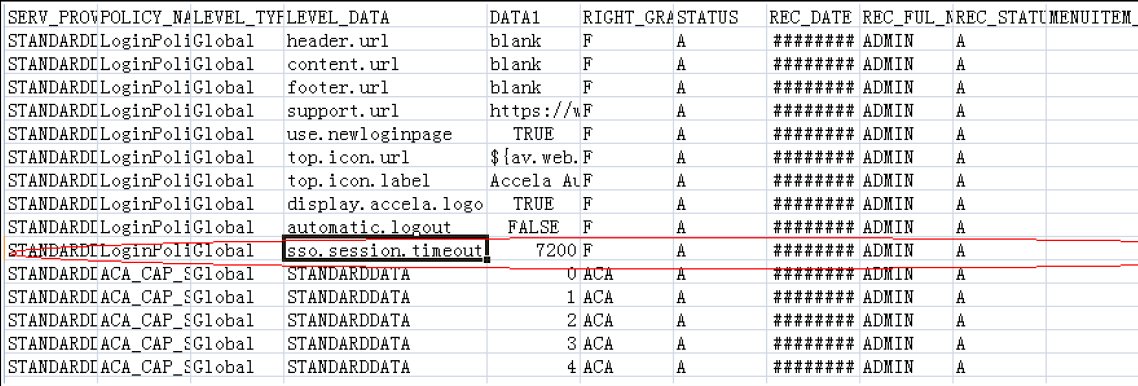
Task: Select the support.url cell
Action: click(385, 110)
